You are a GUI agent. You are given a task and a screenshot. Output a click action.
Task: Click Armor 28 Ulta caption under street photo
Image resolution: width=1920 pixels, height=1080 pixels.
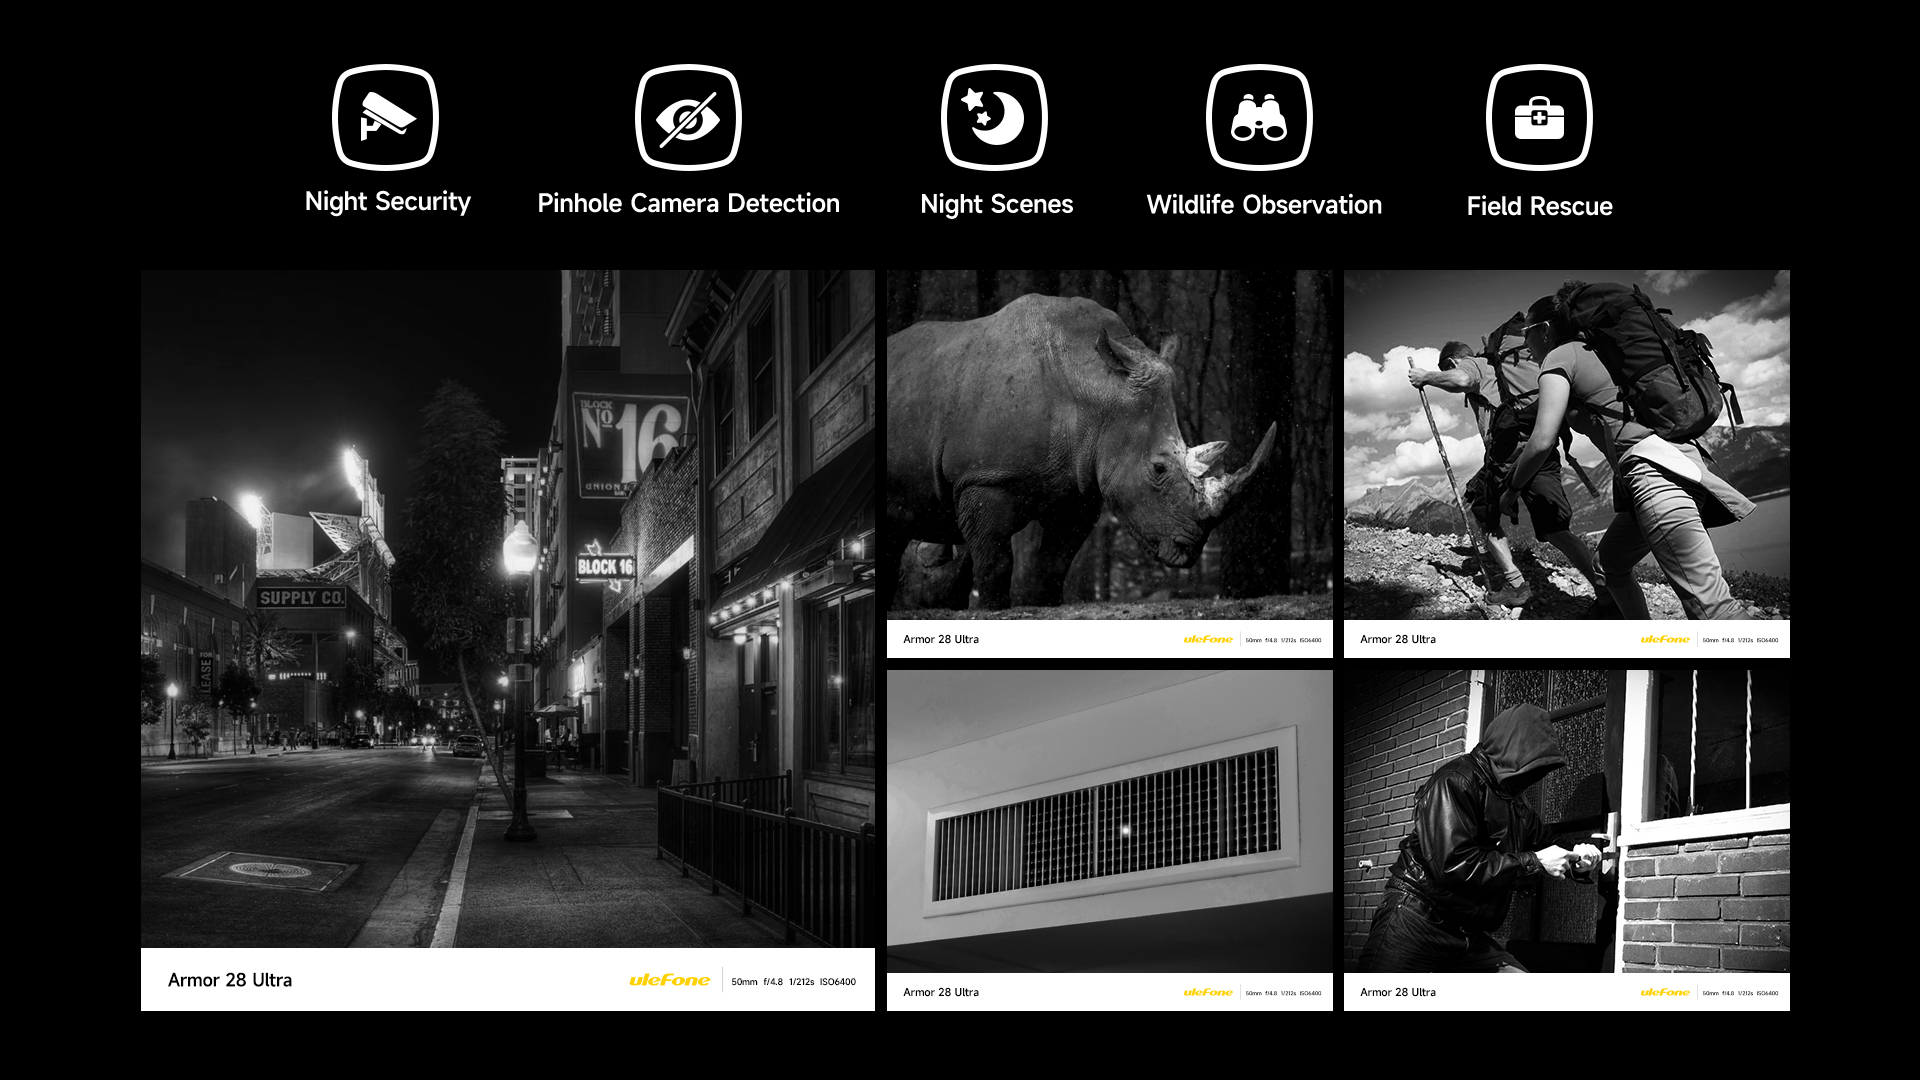[230, 980]
